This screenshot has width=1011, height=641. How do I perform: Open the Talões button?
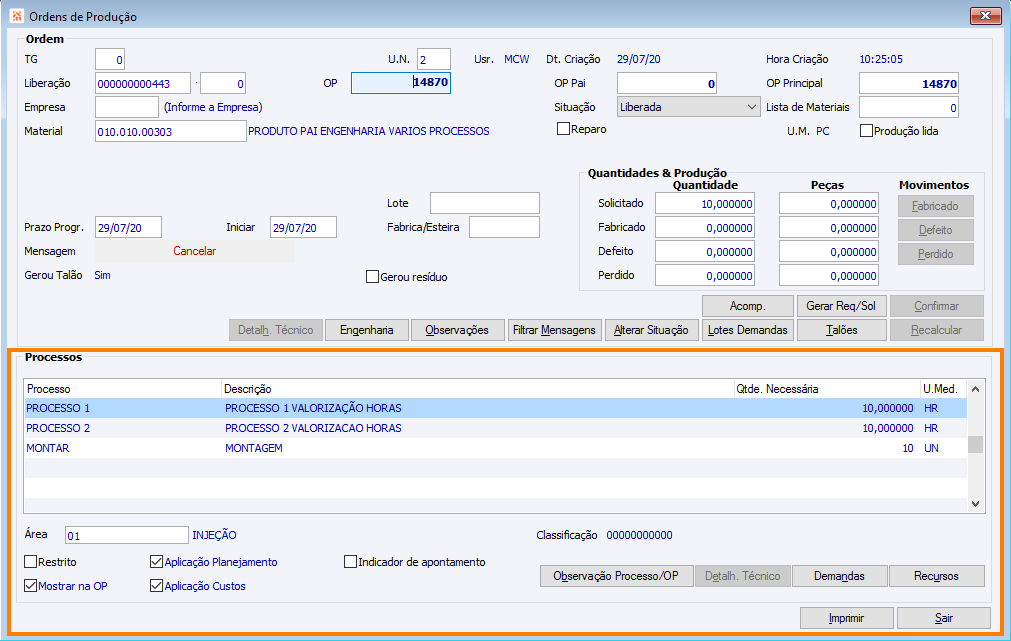pyautogui.click(x=841, y=330)
